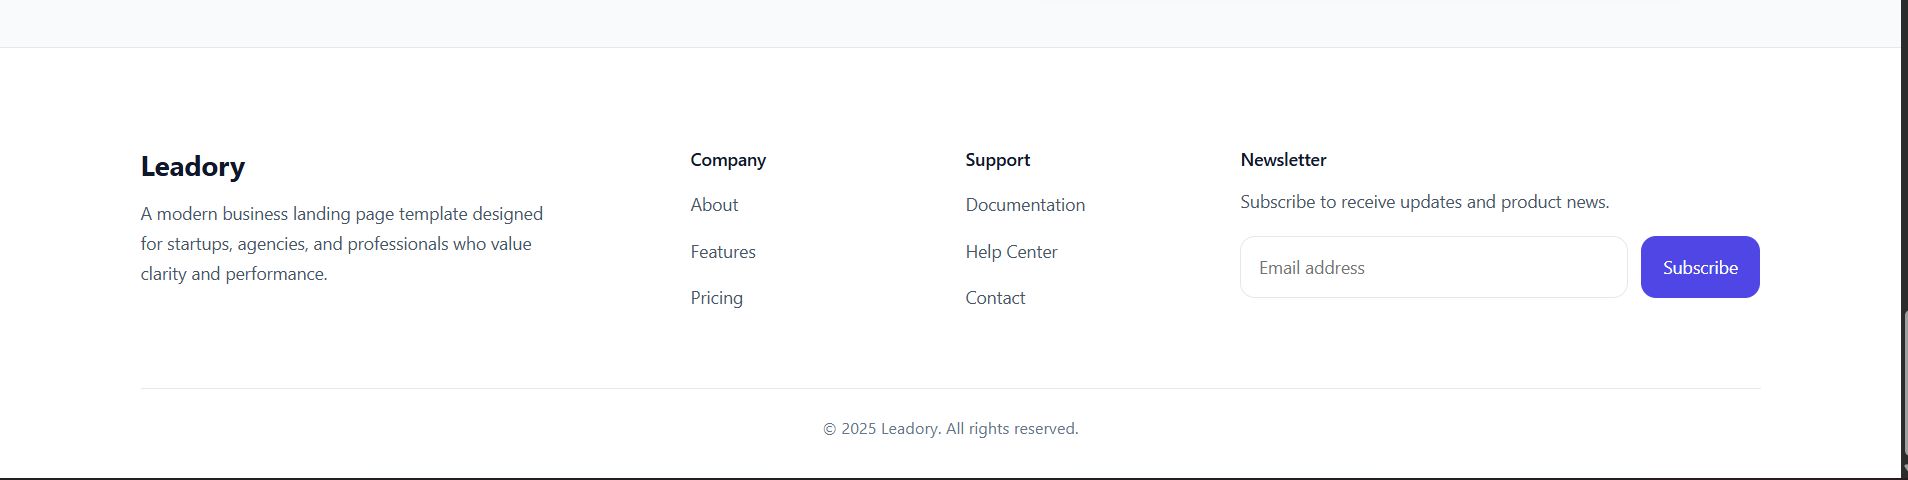The image size is (1908, 480).
Task: Click the Leadory template description paragraph
Action: pyautogui.click(x=341, y=244)
